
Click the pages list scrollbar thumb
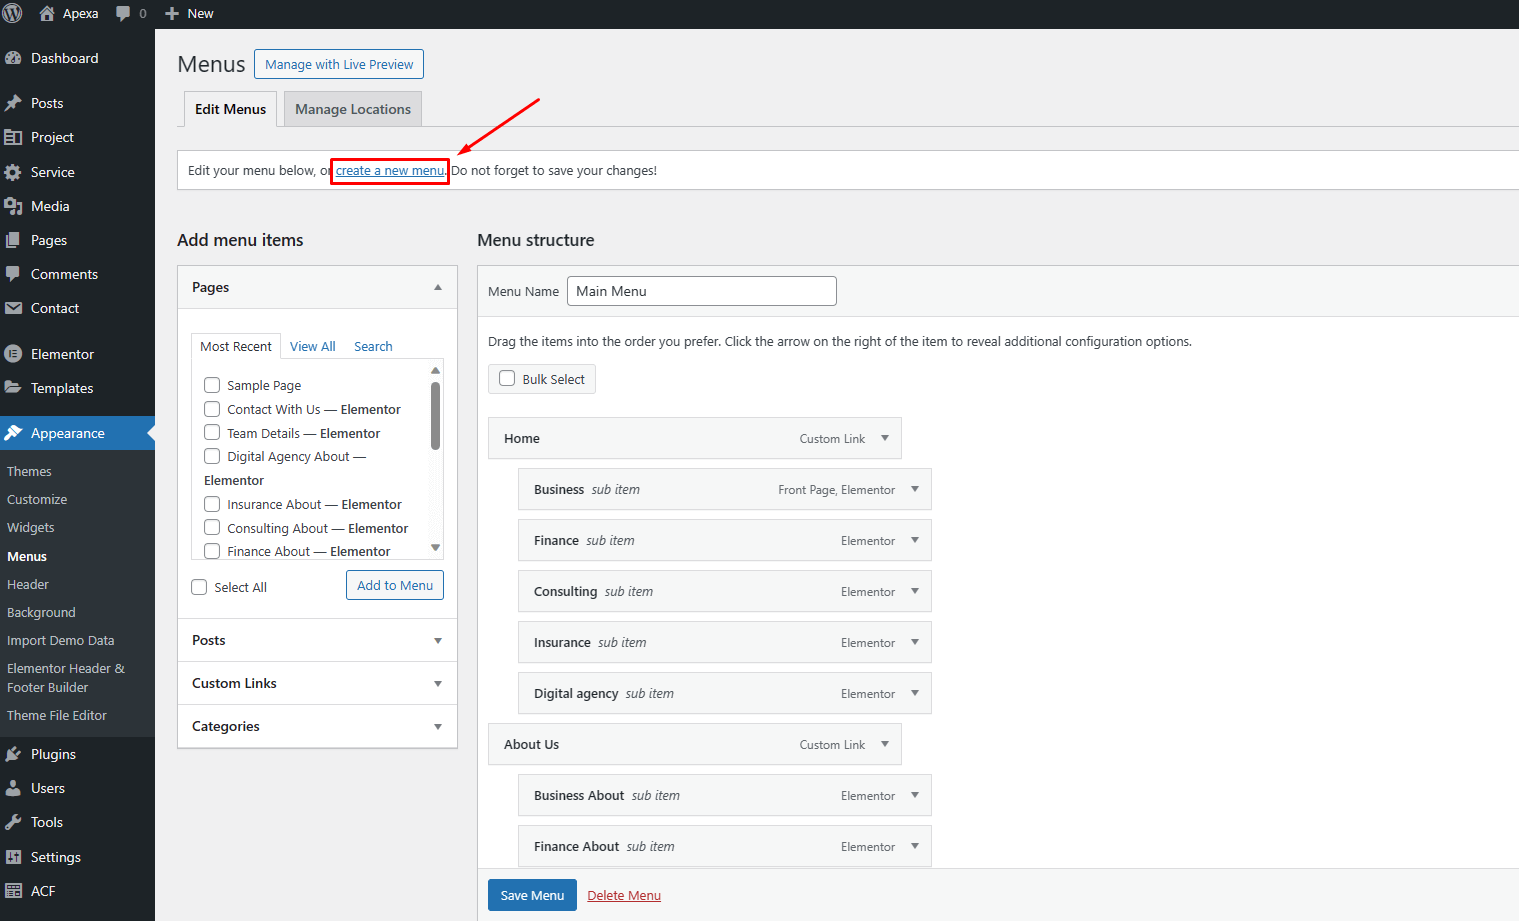point(435,415)
